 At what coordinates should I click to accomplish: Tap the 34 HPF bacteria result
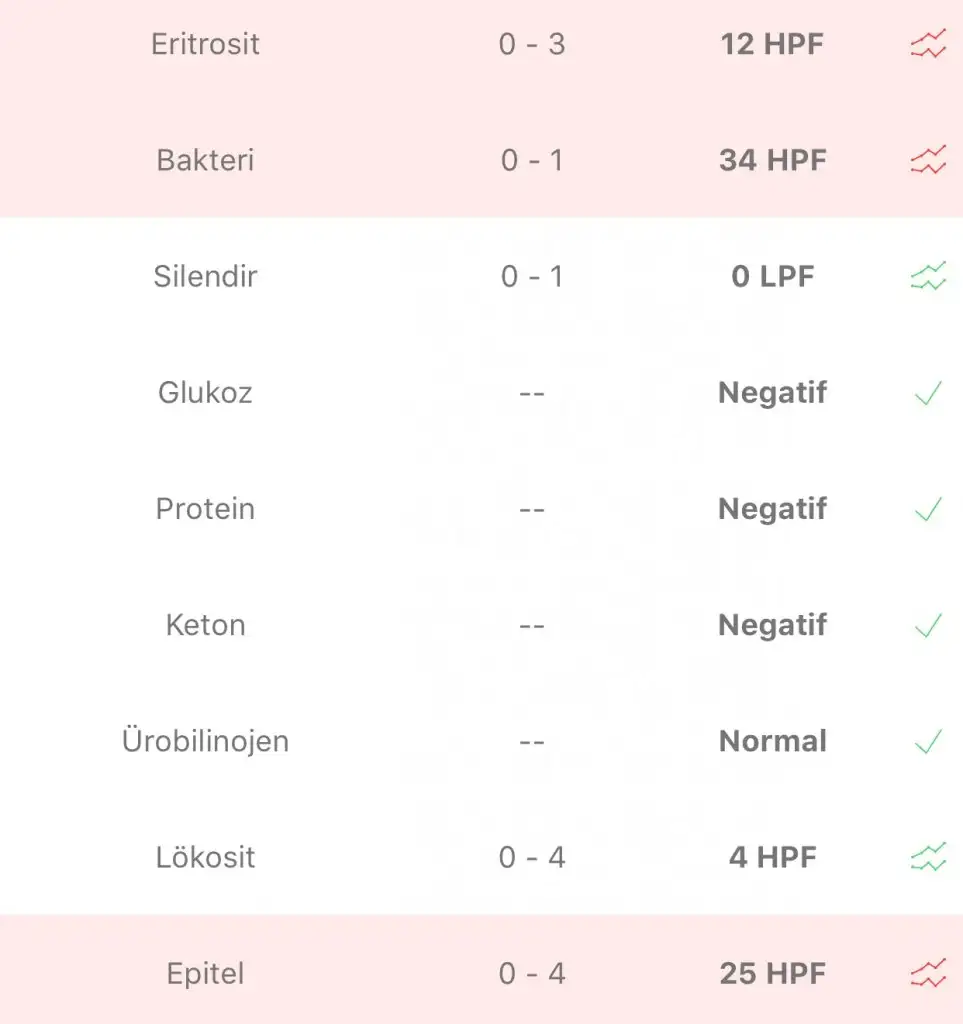pos(773,161)
